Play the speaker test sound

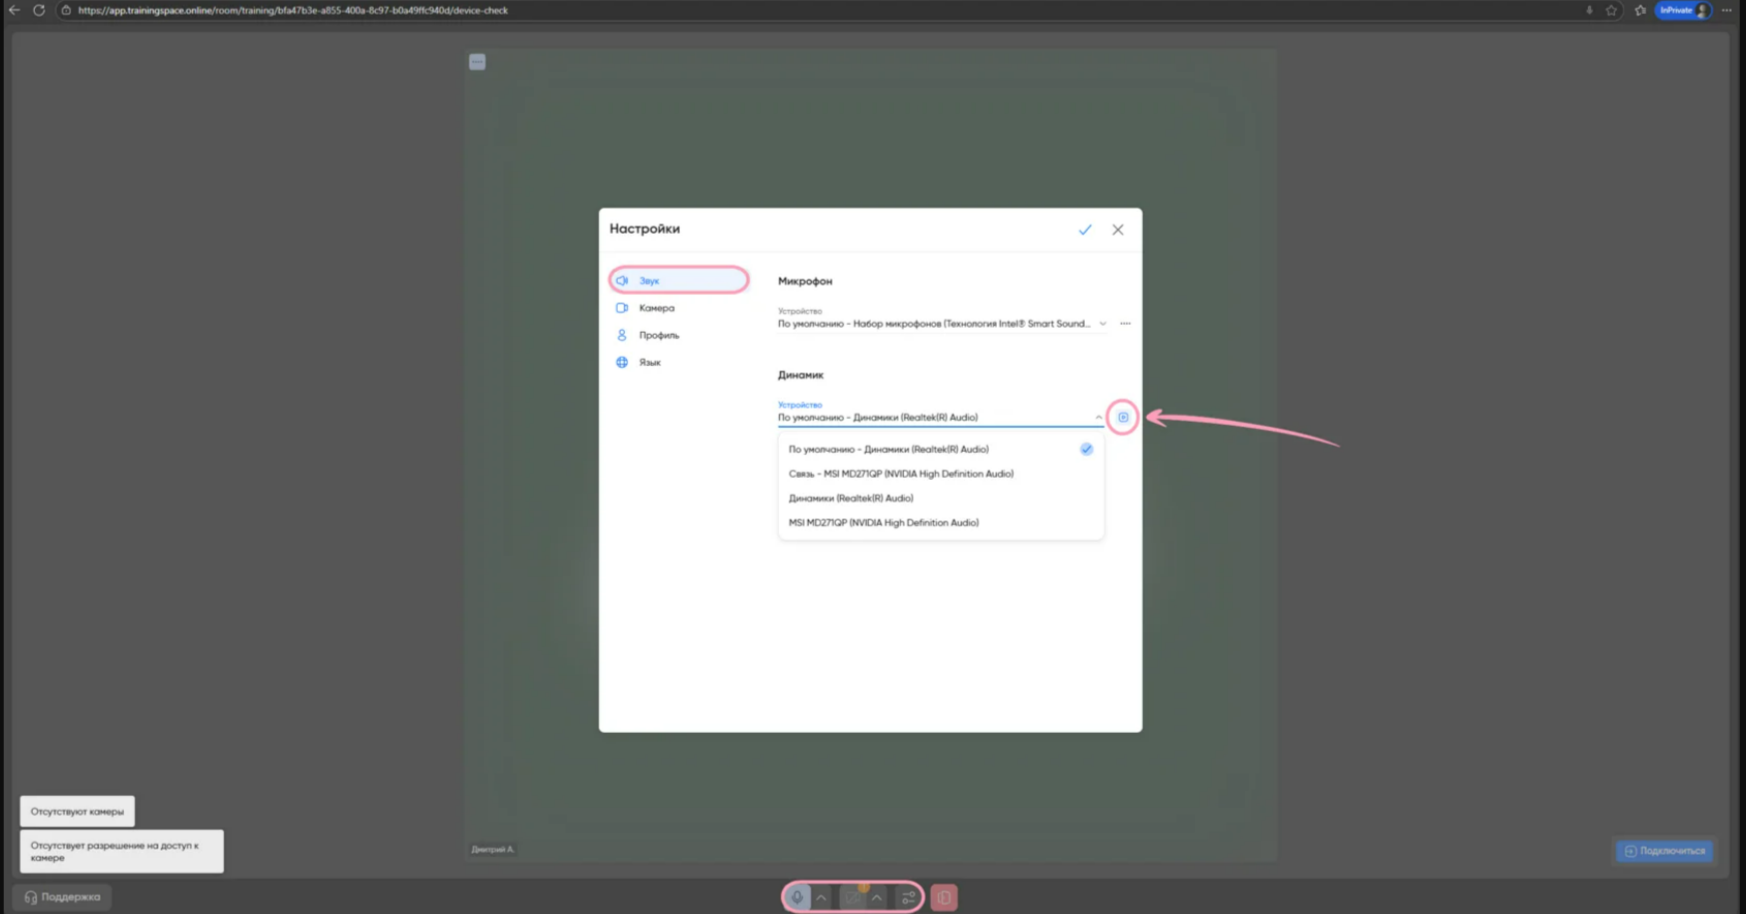1123,417
